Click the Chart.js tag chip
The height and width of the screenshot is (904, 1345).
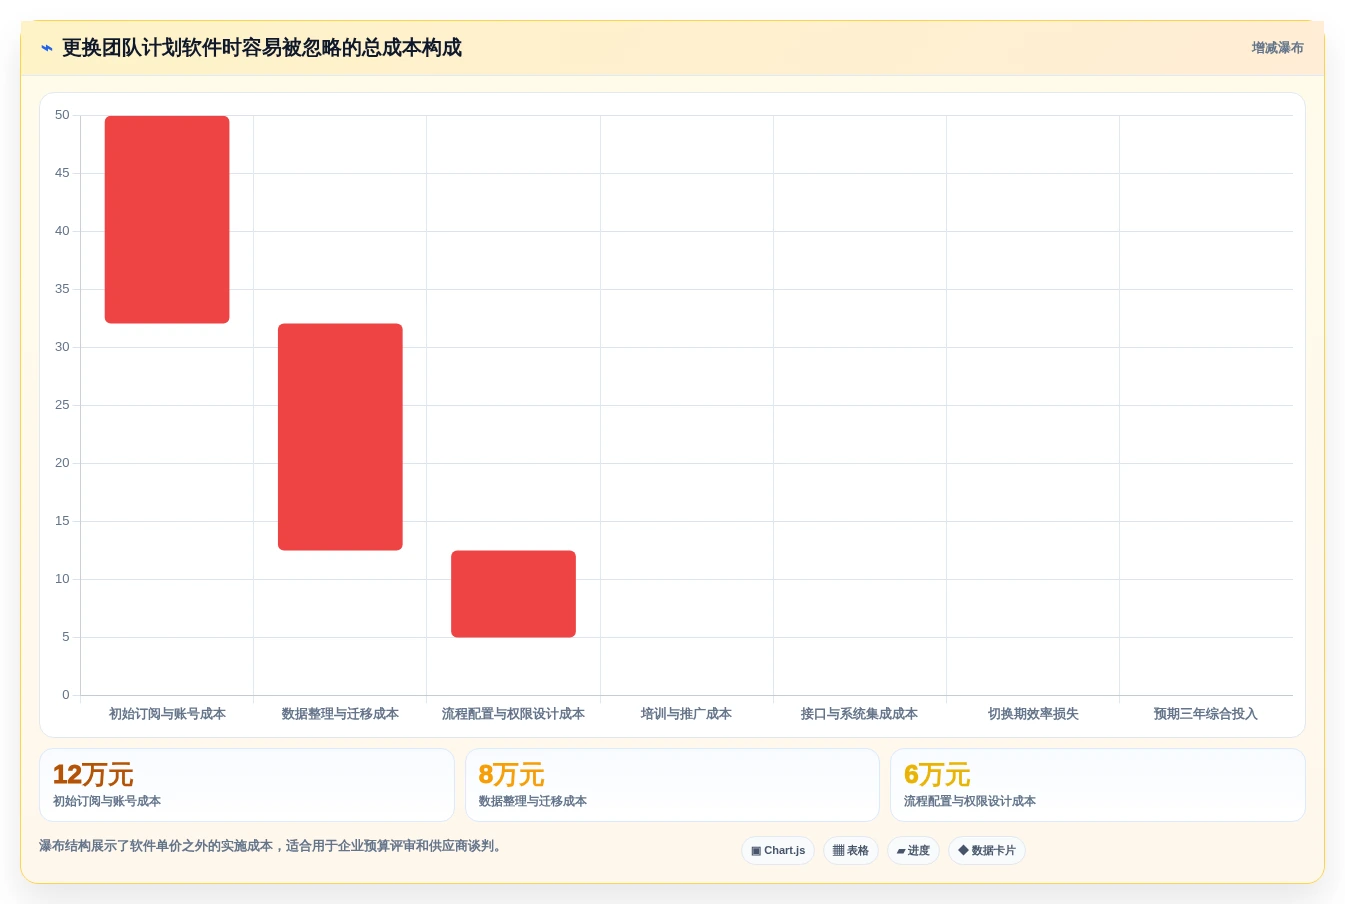click(778, 851)
